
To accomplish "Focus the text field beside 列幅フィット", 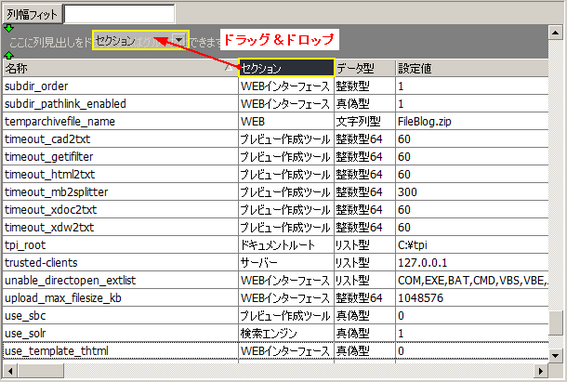I will (119, 14).
